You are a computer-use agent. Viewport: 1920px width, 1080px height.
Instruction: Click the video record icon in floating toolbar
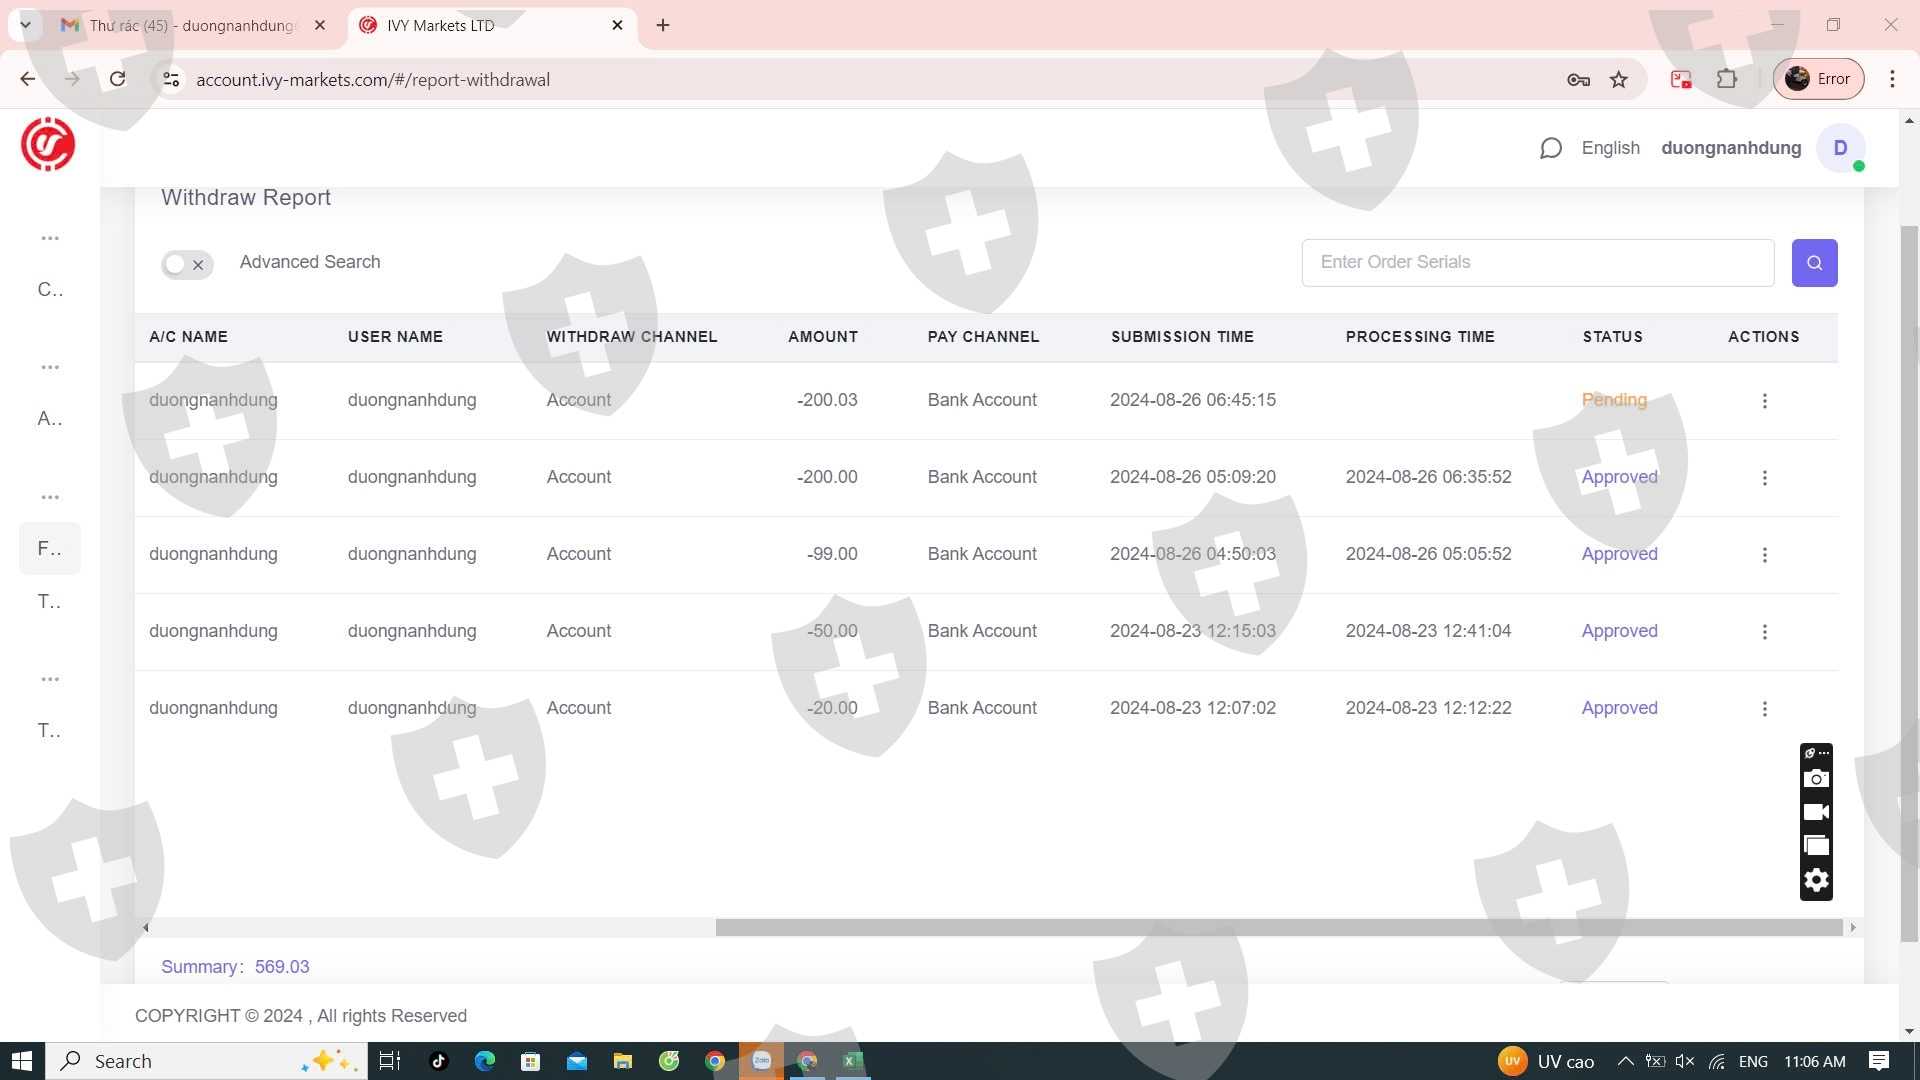point(1816,813)
